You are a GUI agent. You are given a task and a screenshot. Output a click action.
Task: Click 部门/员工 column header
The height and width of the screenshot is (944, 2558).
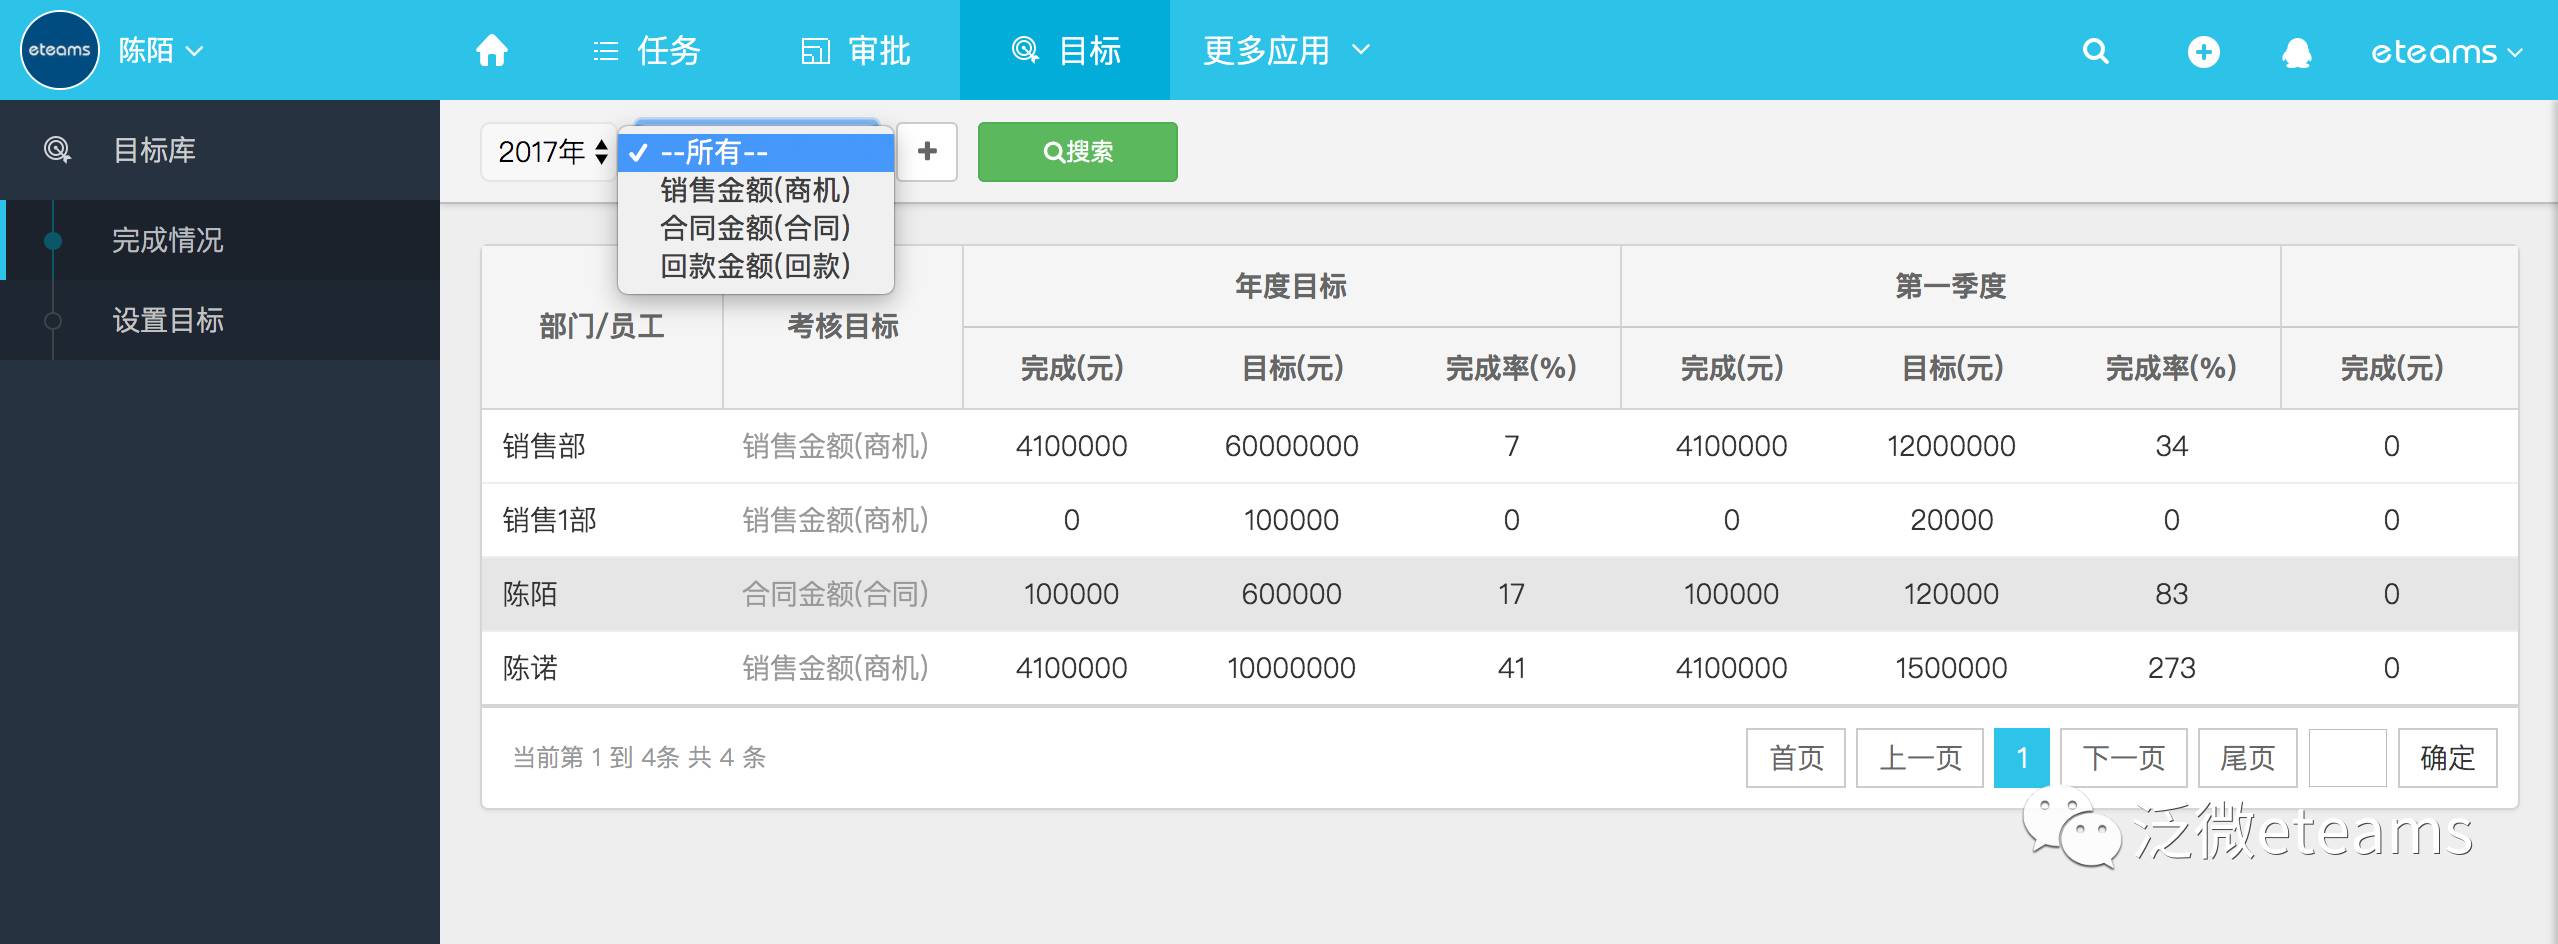[x=602, y=326]
